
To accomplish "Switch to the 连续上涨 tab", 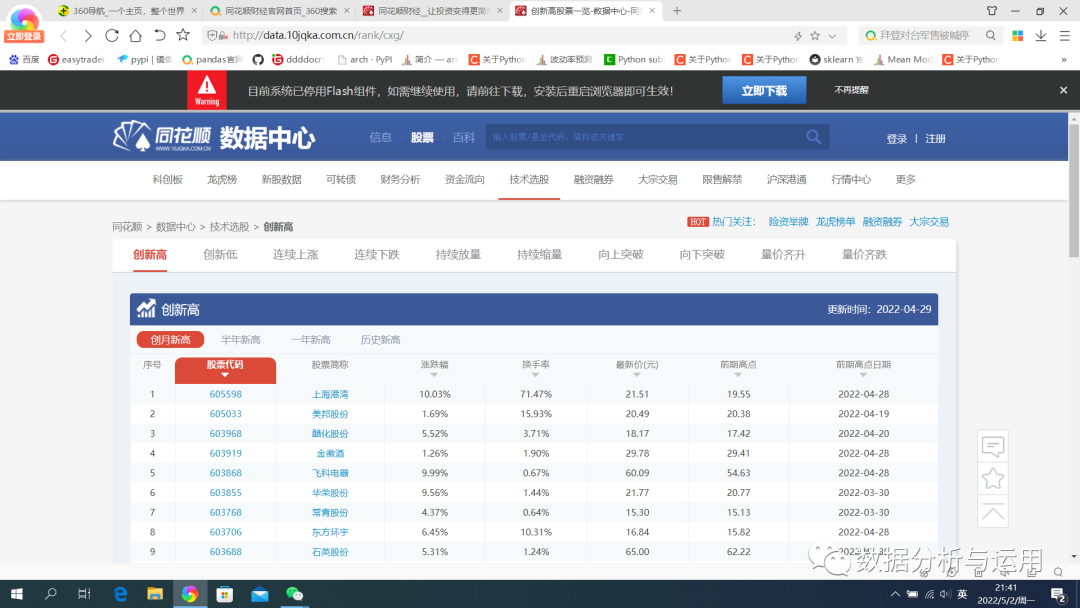I will tap(295, 255).
